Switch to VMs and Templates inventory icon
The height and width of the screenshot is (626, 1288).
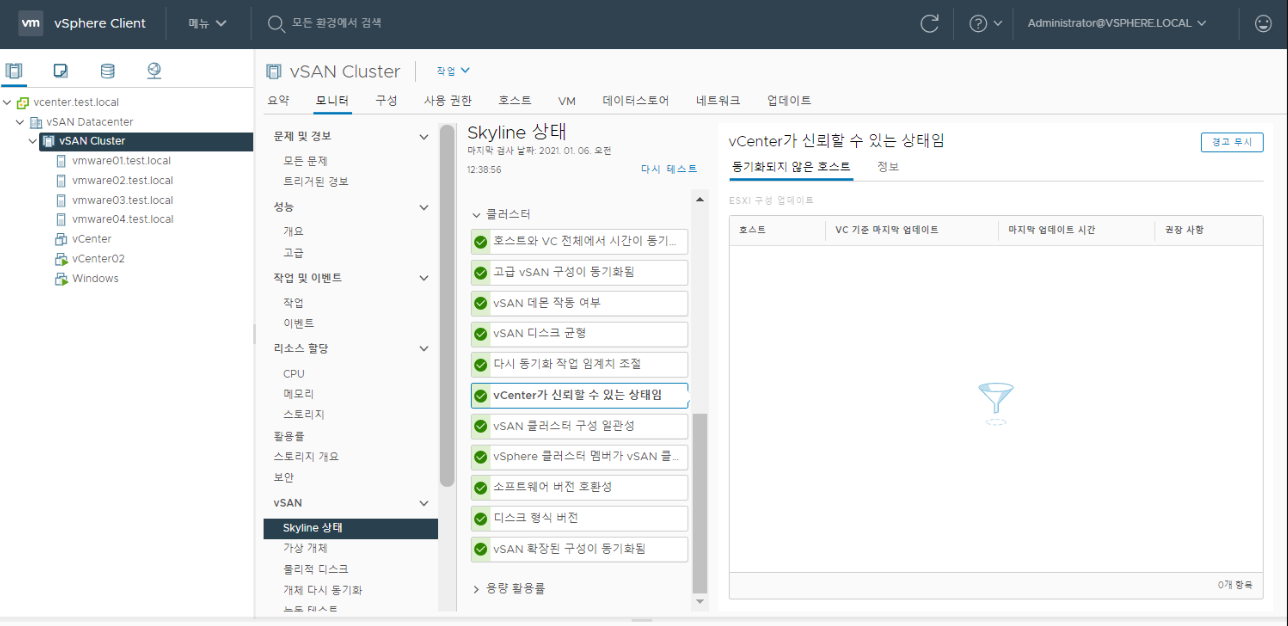pos(61,71)
